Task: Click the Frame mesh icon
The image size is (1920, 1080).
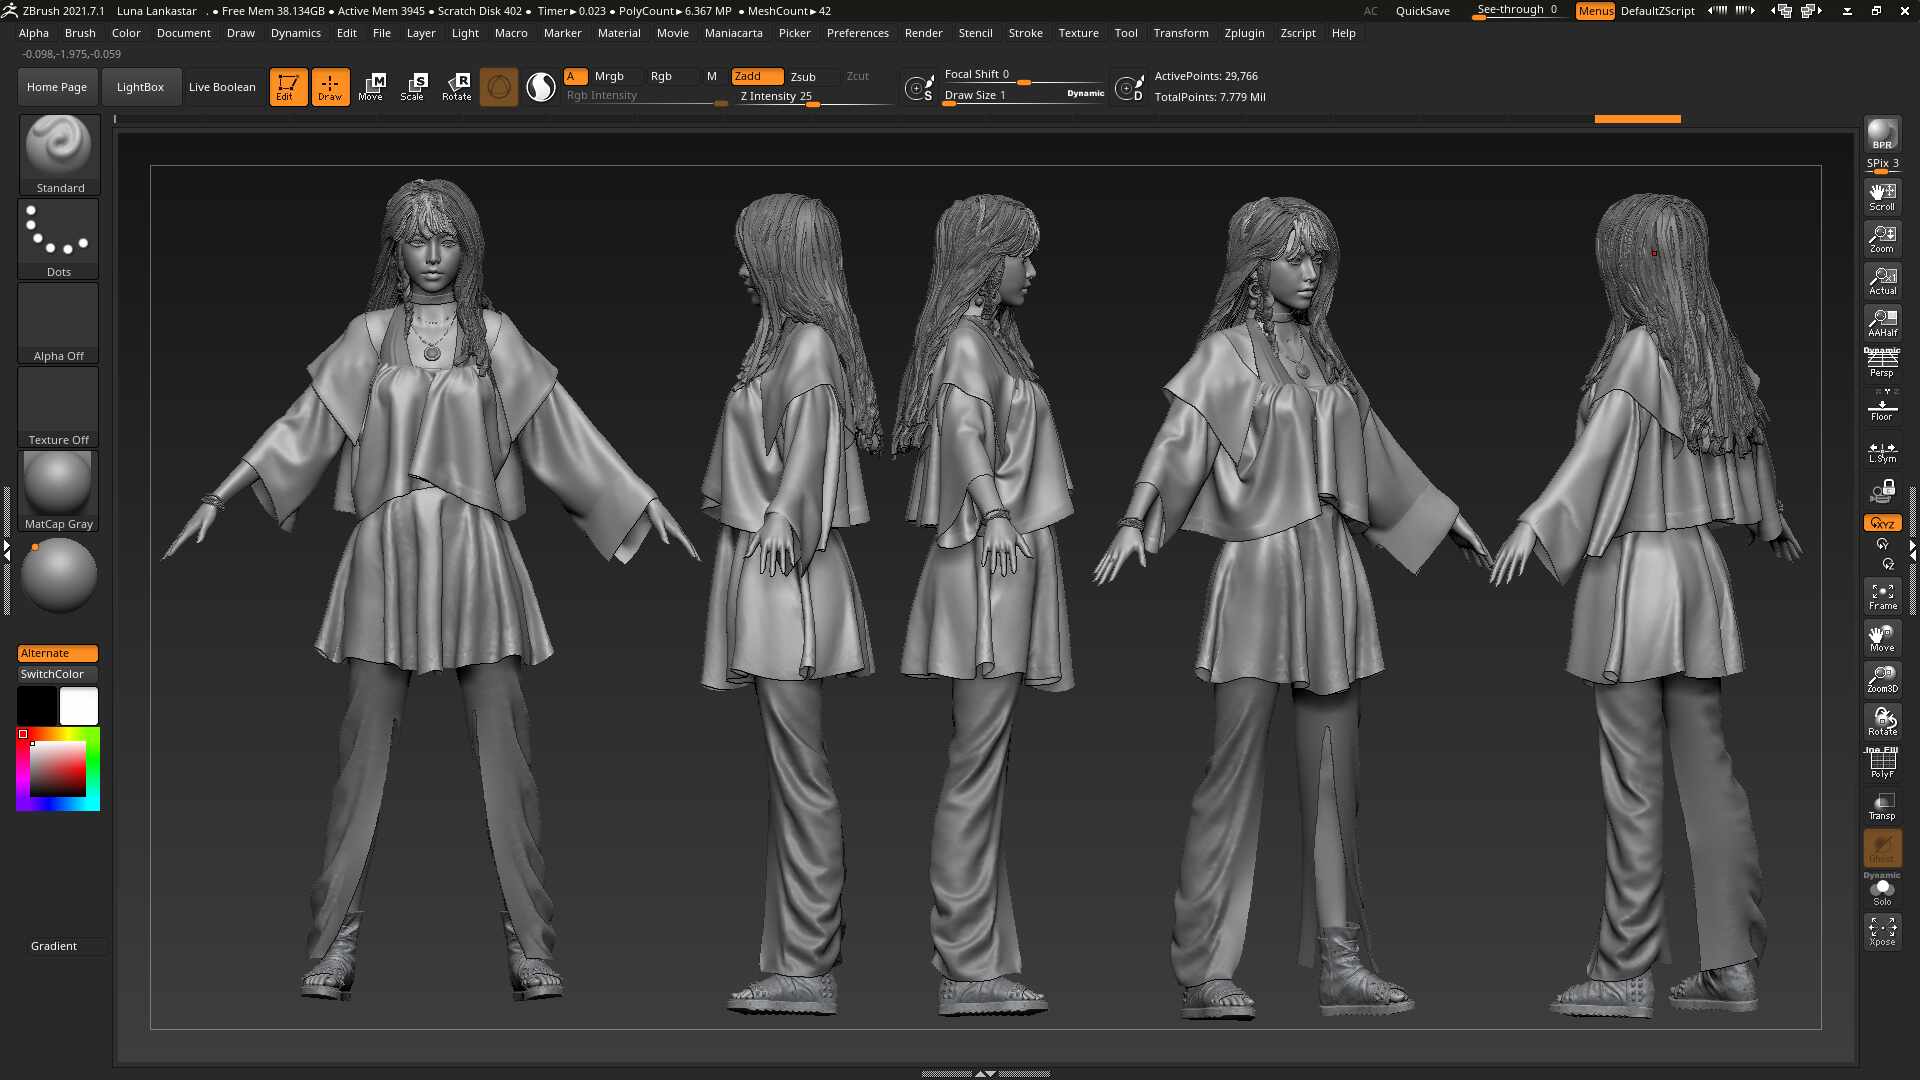Action: point(1882,595)
